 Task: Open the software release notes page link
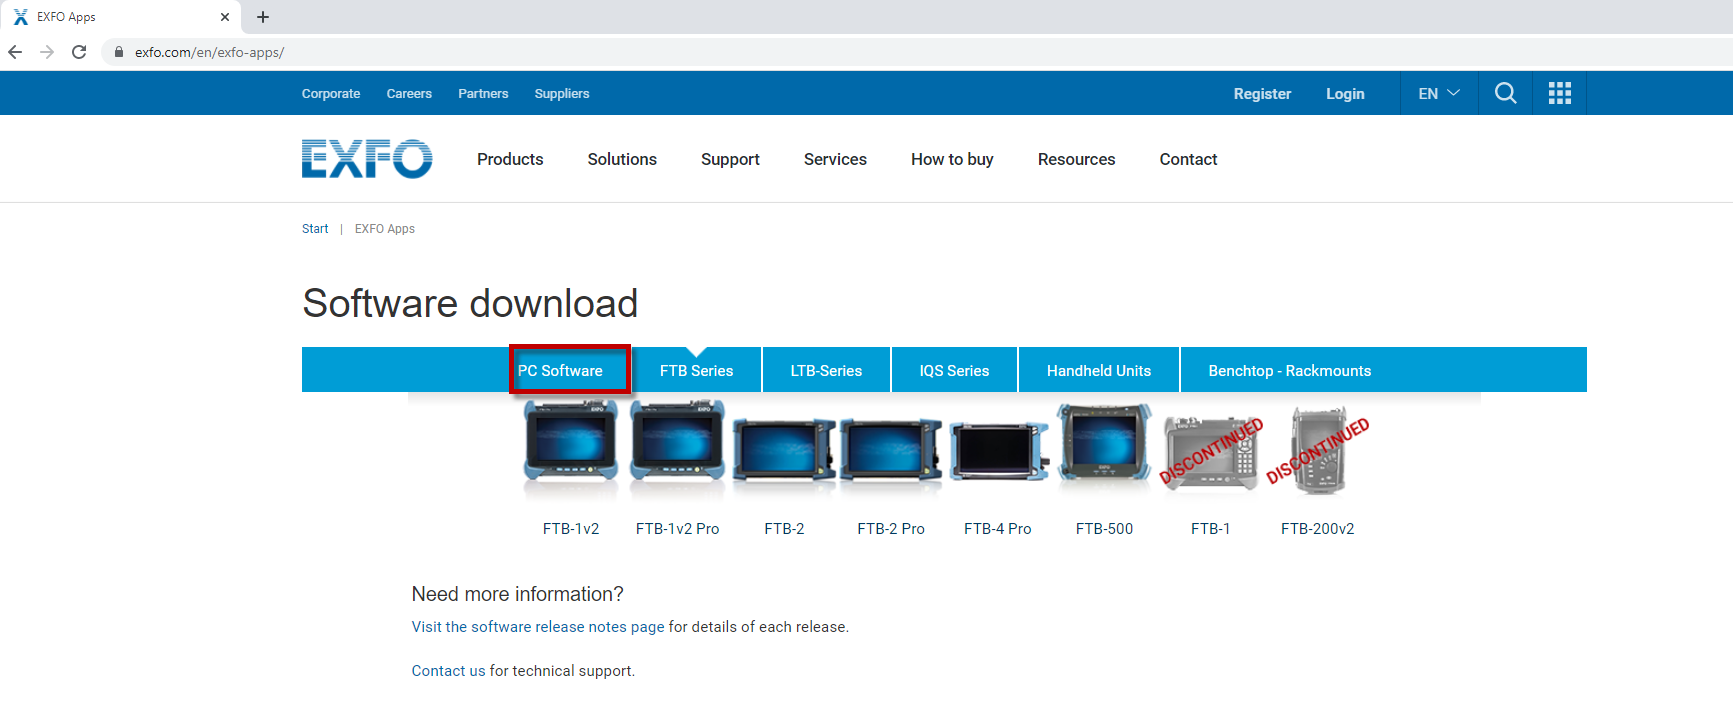click(538, 627)
